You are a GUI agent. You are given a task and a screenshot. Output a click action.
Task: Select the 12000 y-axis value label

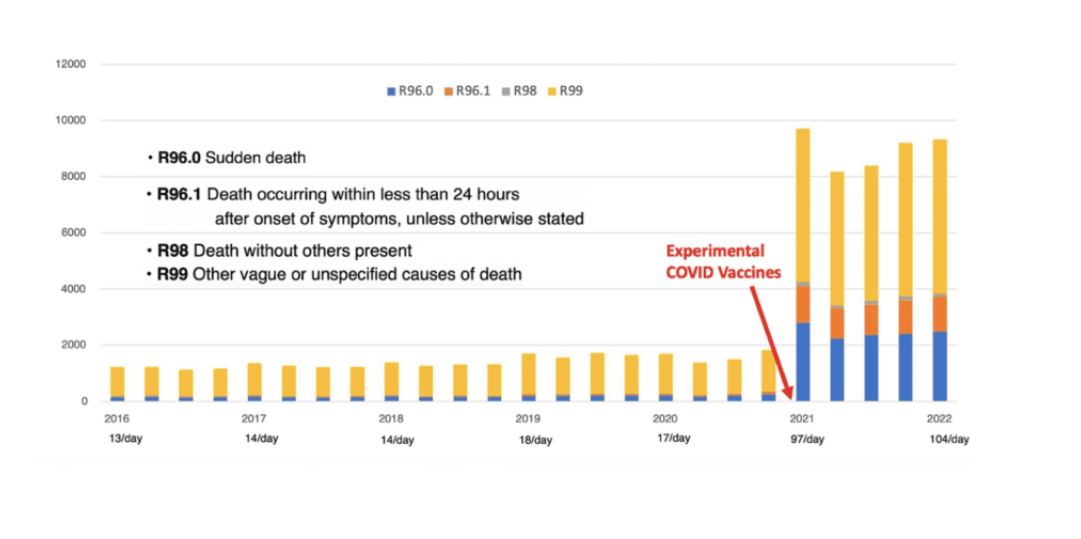(x=71, y=64)
